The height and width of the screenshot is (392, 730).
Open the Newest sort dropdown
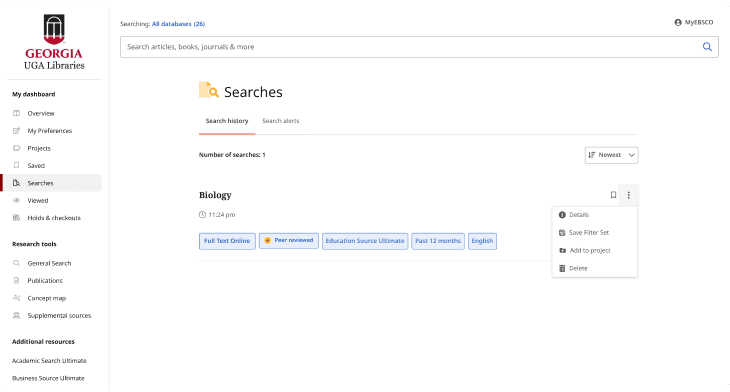pyautogui.click(x=611, y=155)
